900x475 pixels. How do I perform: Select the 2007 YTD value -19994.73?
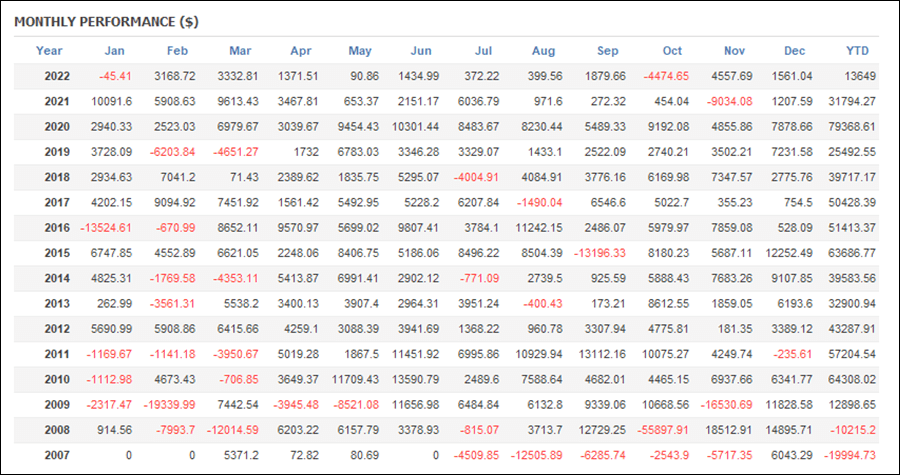850,455
